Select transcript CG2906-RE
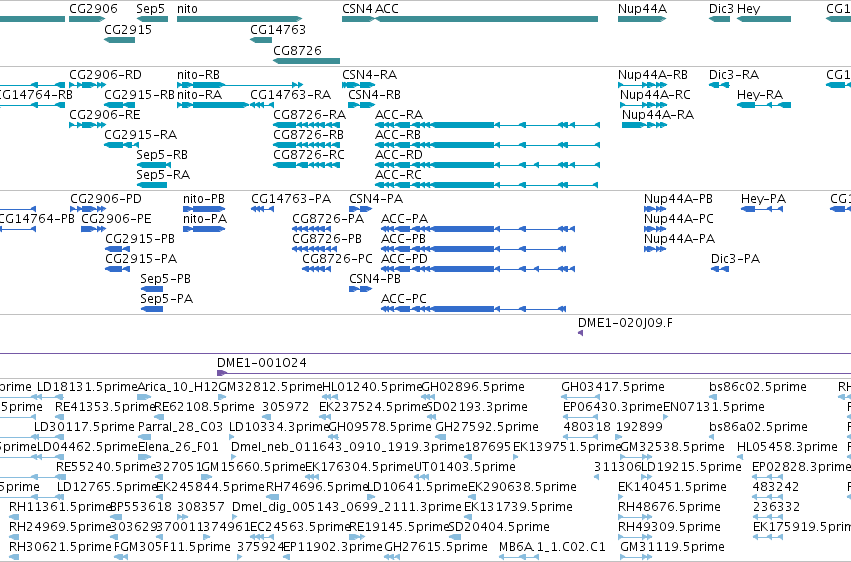The width and height of the screenshot is (851, 562). [x=105, y=114]
